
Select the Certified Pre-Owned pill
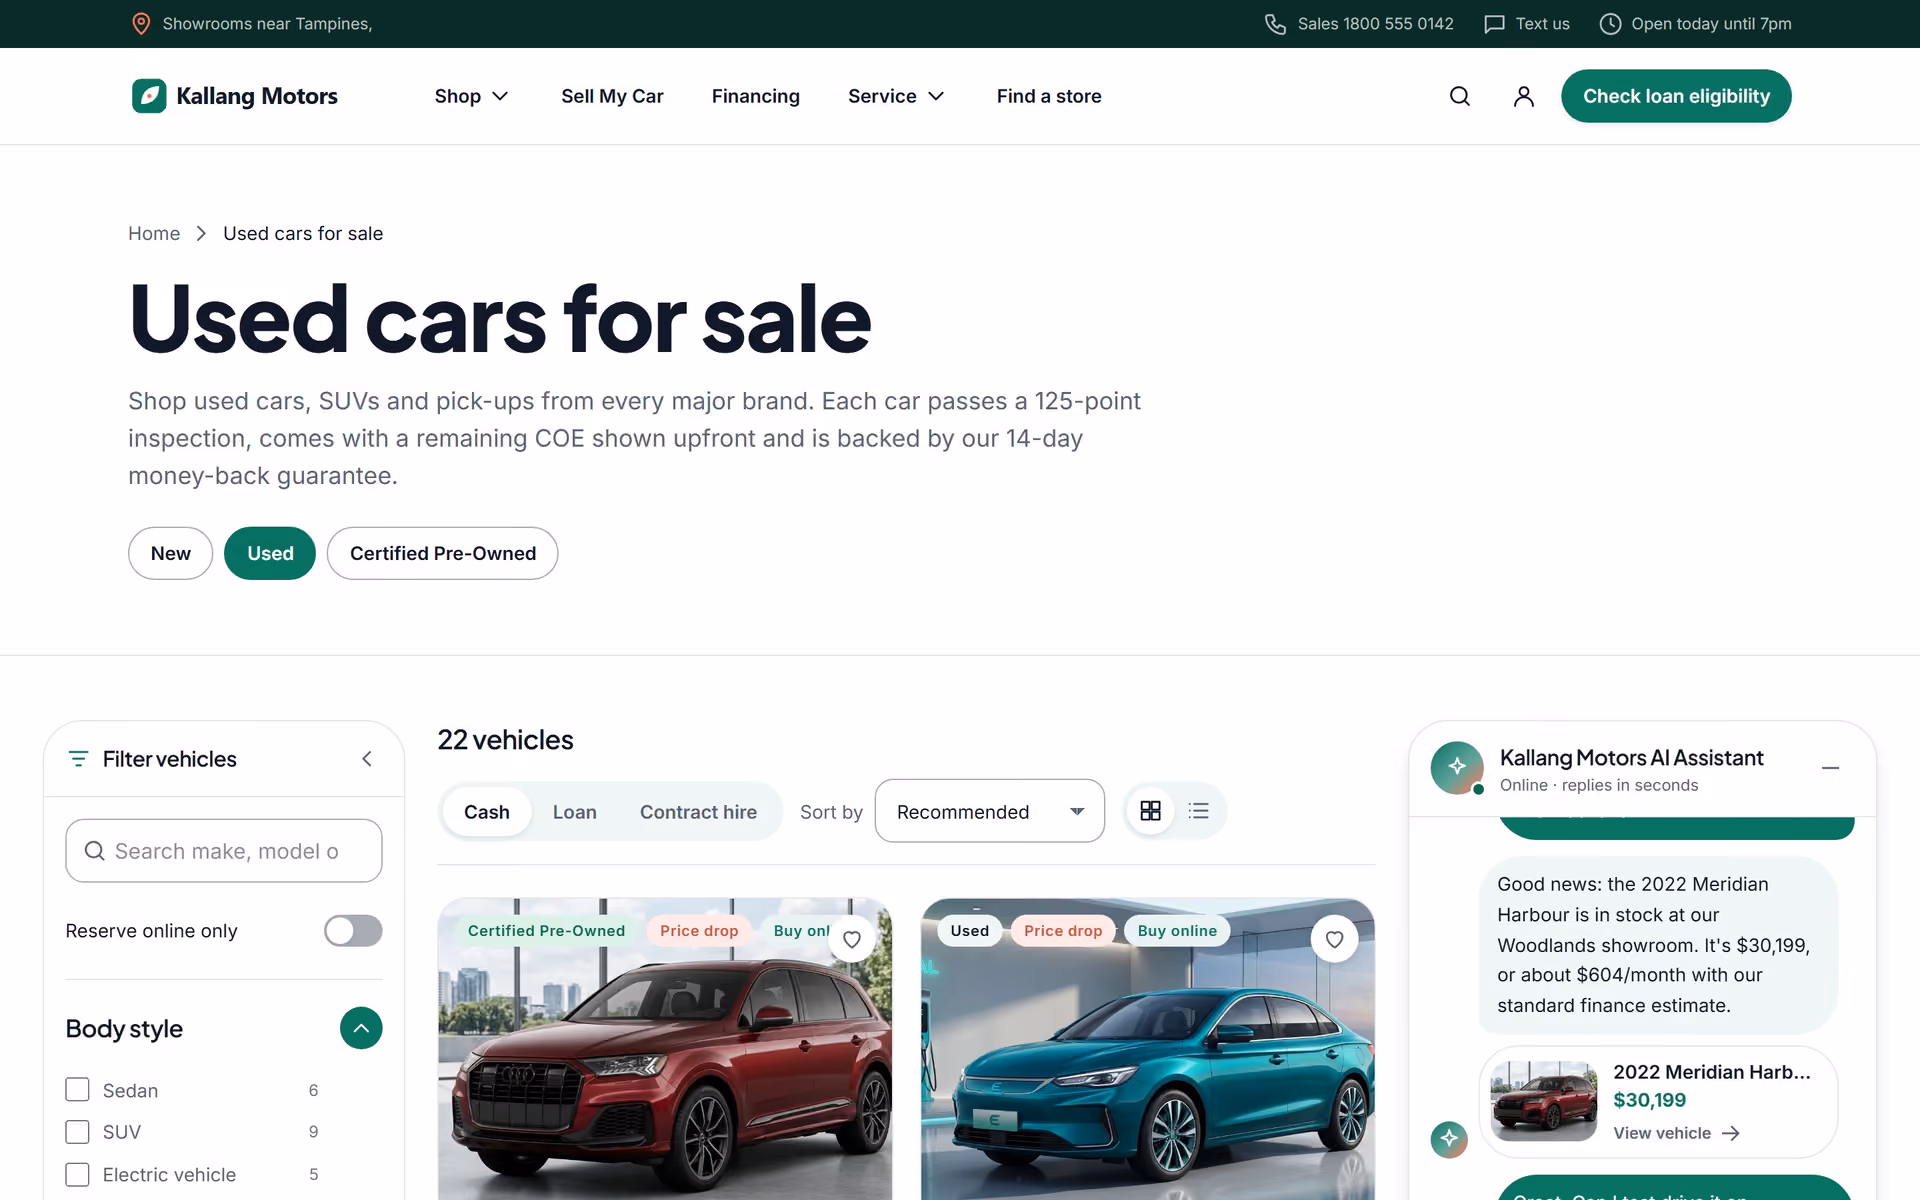point(442,553)
